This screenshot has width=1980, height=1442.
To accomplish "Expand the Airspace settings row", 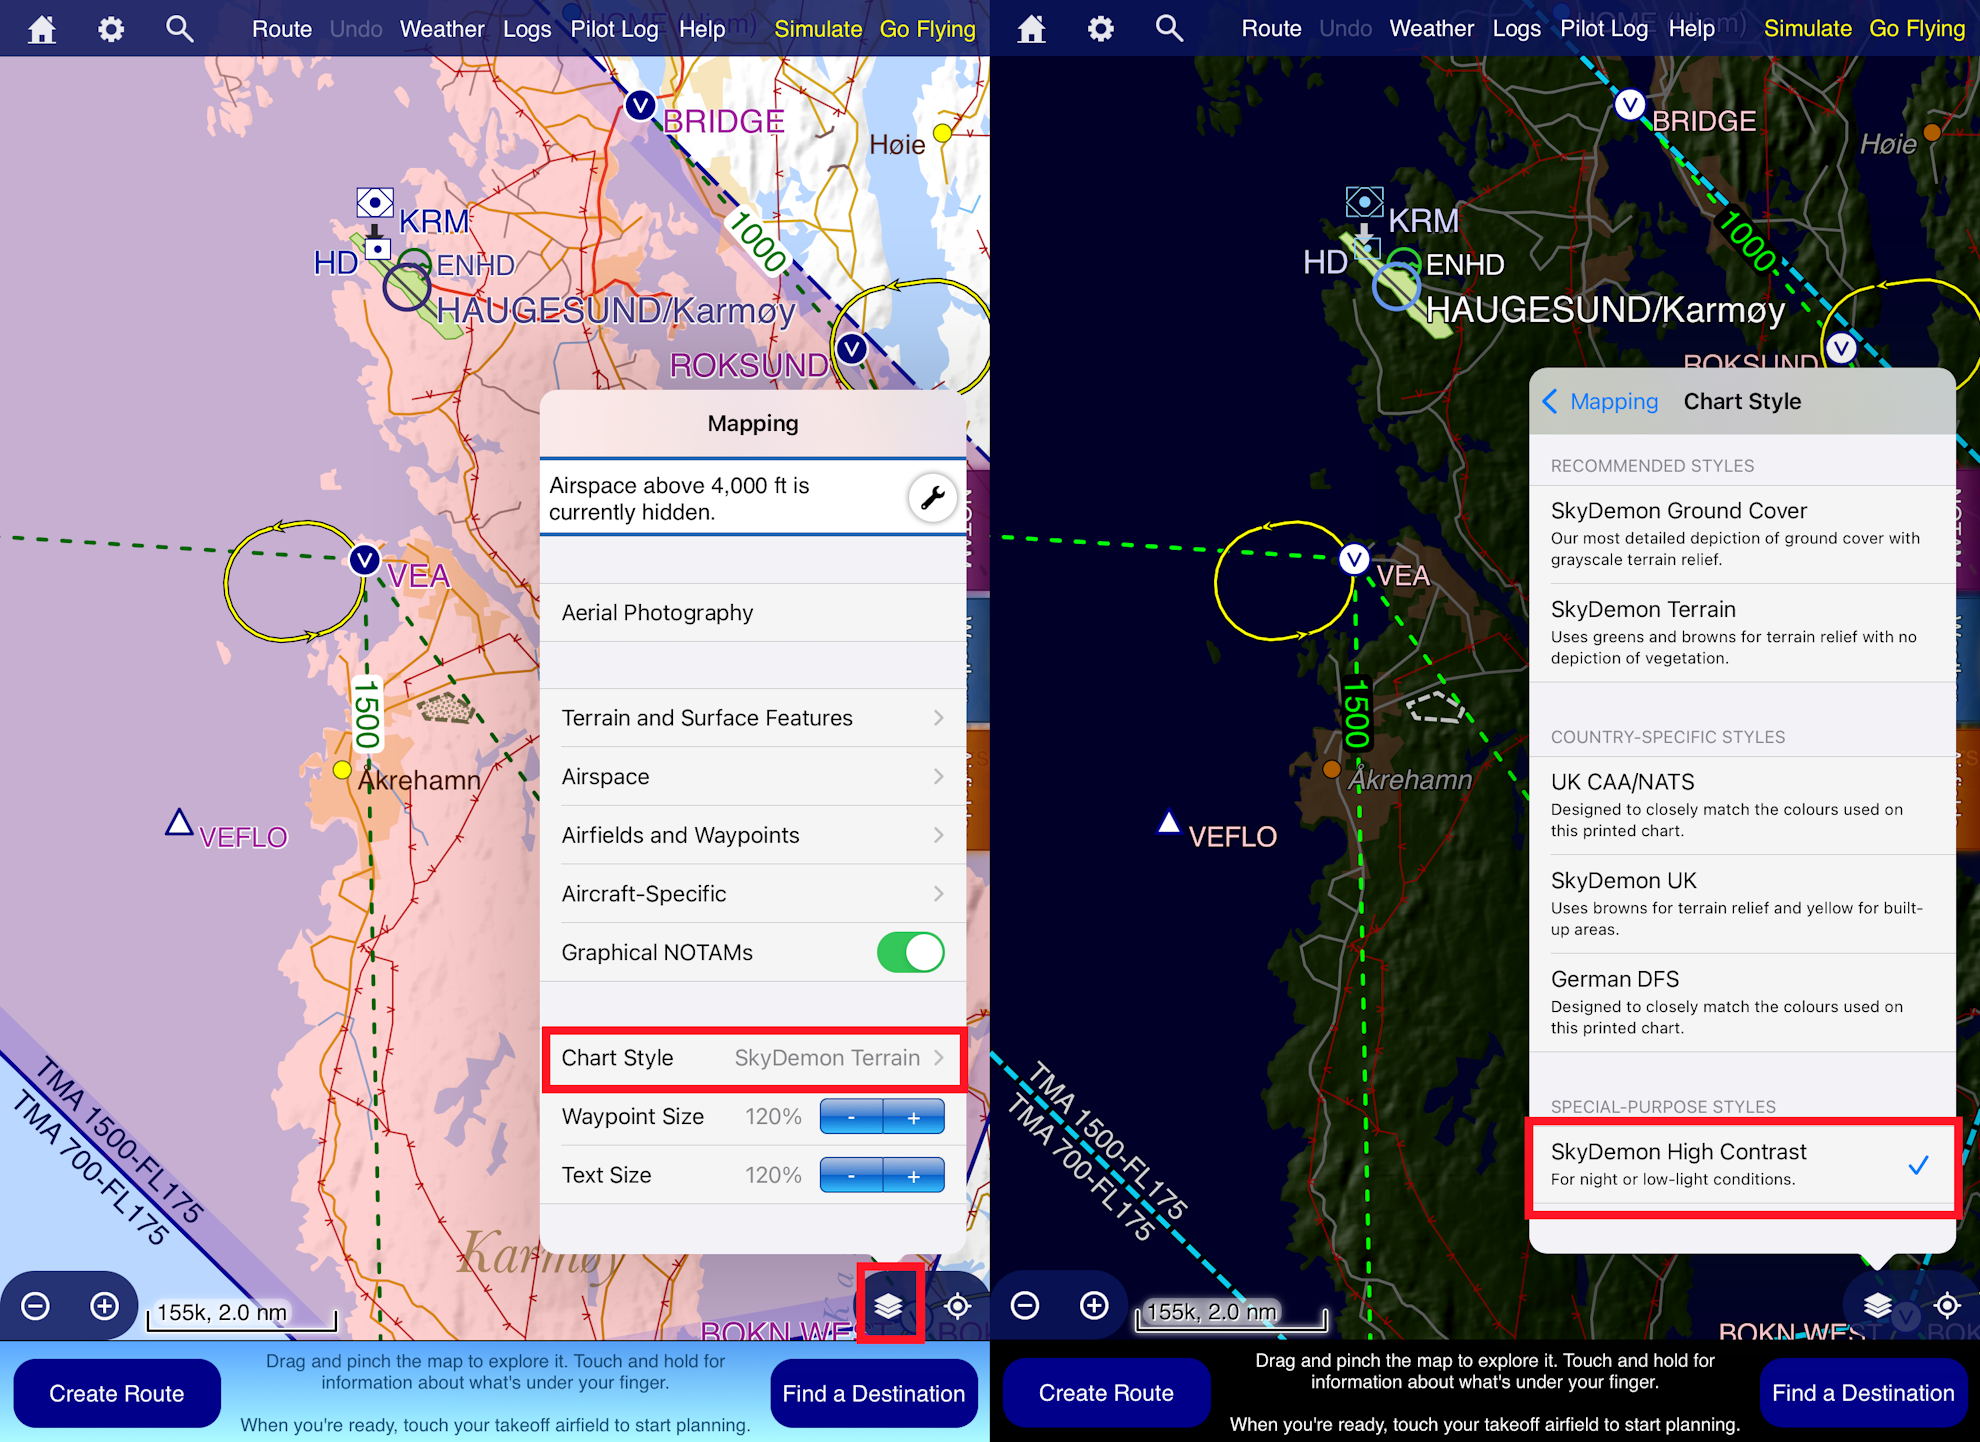I will [x=753, y=777].
